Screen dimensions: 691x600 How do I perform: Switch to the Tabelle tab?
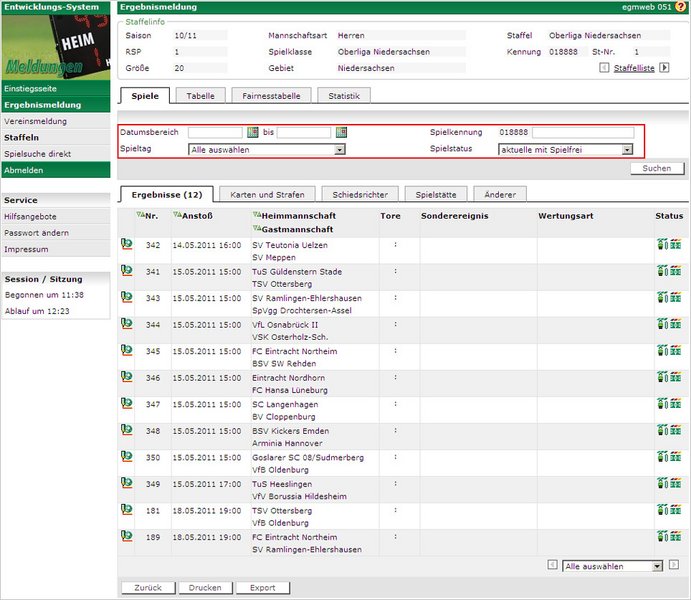[x=200, y=96]
